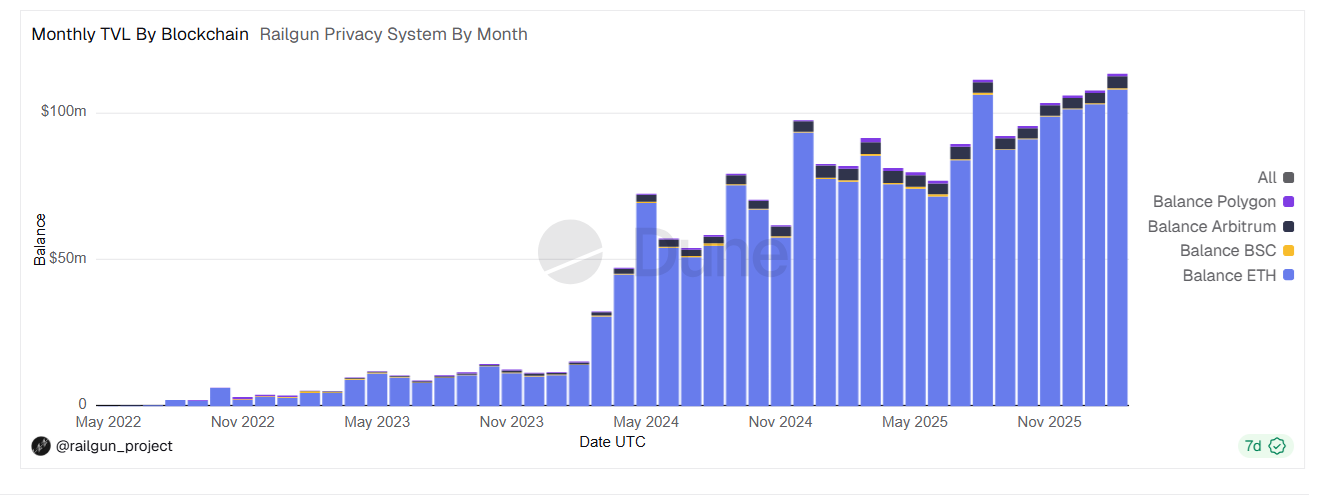Select the All legend label

[x=1267, y=178]
